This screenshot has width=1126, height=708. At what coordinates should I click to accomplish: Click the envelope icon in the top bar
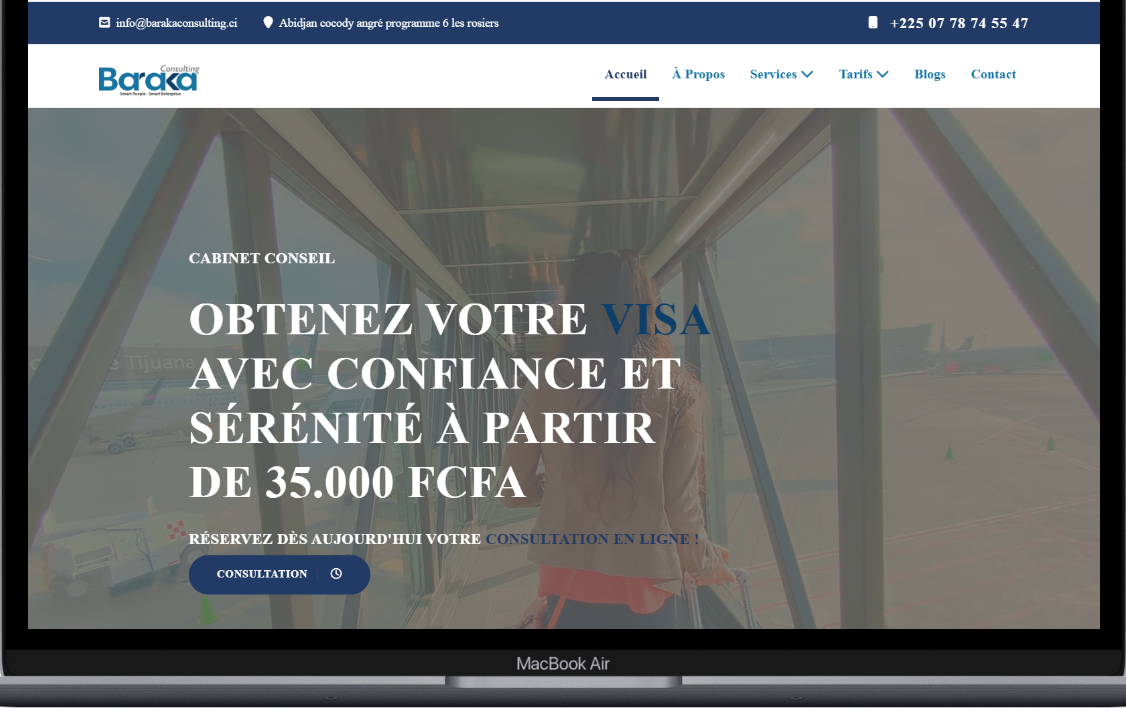click(x=104, y=23)
